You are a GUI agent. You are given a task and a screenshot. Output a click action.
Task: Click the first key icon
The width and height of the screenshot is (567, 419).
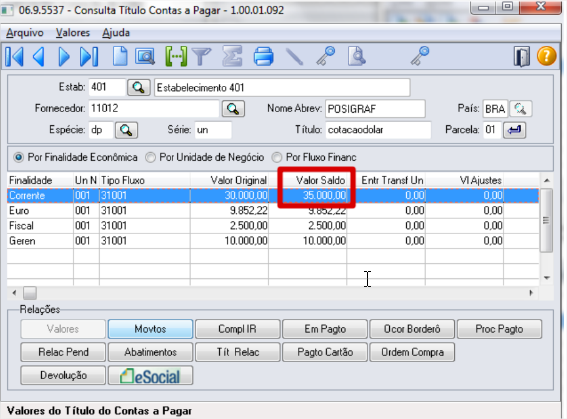point(325,56)
